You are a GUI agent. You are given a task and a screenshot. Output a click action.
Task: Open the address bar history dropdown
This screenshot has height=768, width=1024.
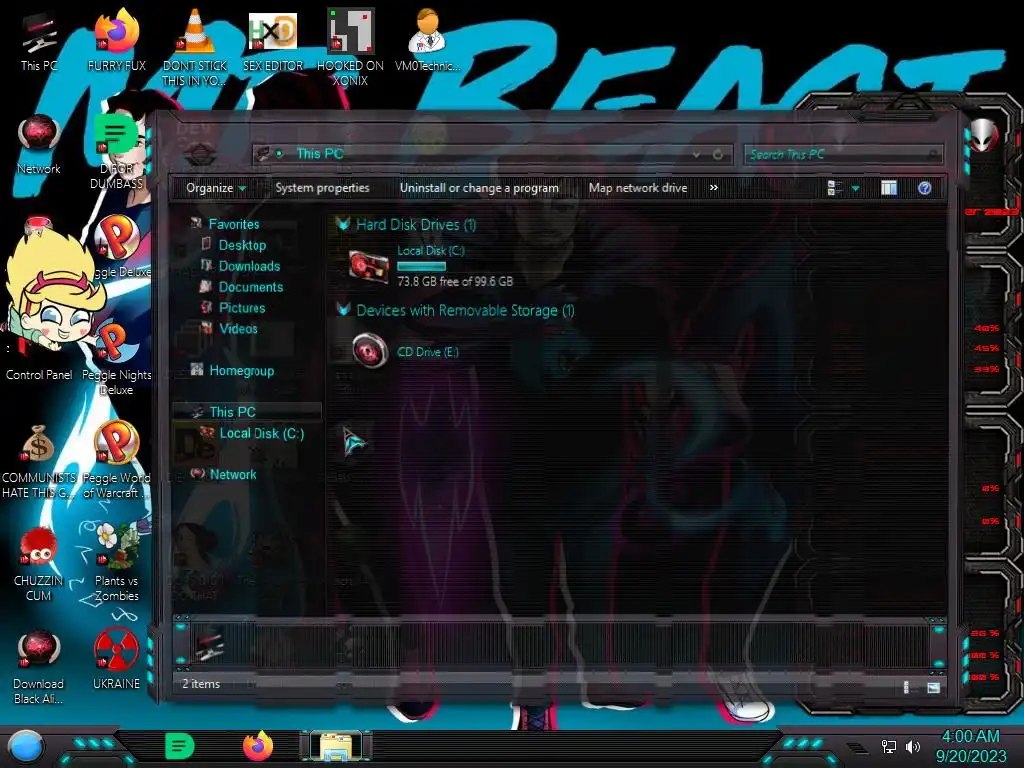click(x=697, y=154)
